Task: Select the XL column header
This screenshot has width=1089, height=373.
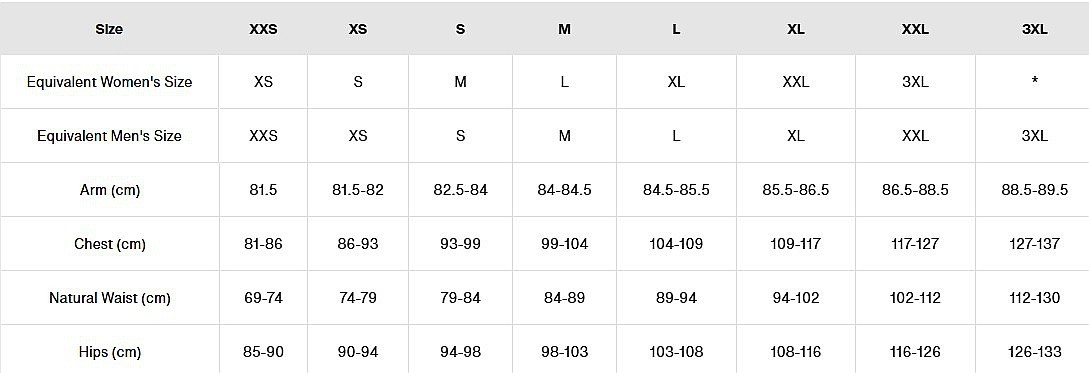Action: click(x=795, y=30)
